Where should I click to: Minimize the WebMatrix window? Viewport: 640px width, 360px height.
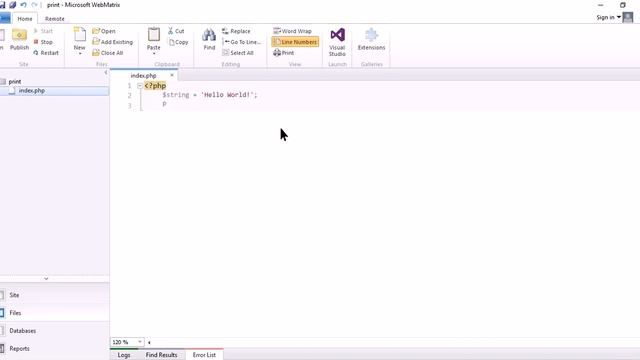tap(600, 5)
